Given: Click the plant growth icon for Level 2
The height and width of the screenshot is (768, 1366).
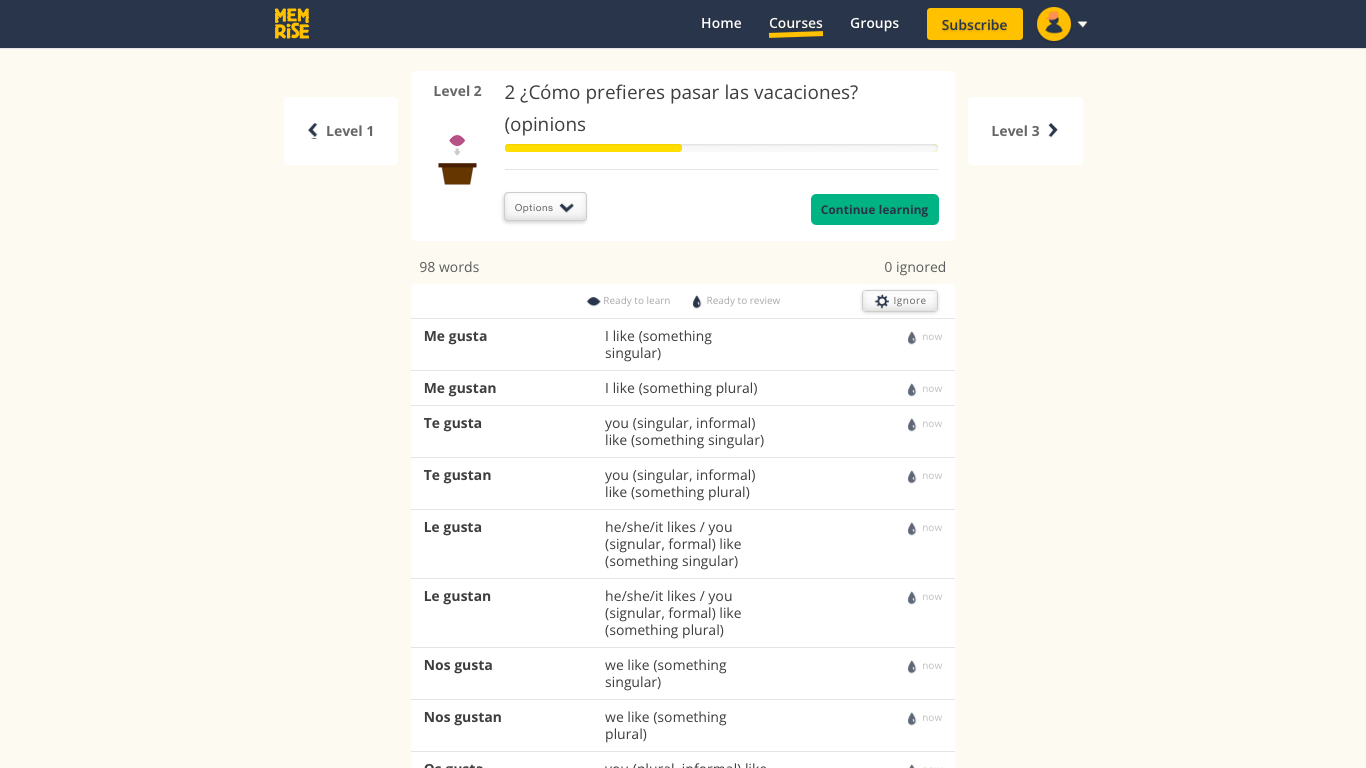Looking at the screenshot, I should pos(457,157).
